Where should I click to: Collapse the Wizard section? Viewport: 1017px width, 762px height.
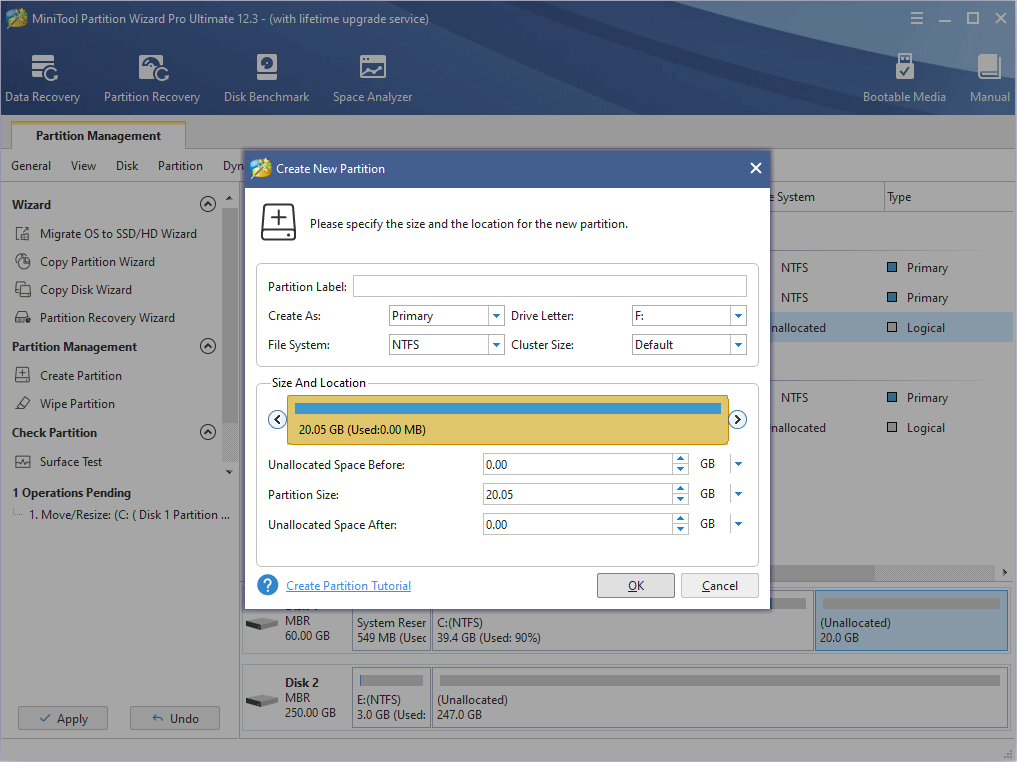[208, 204]
